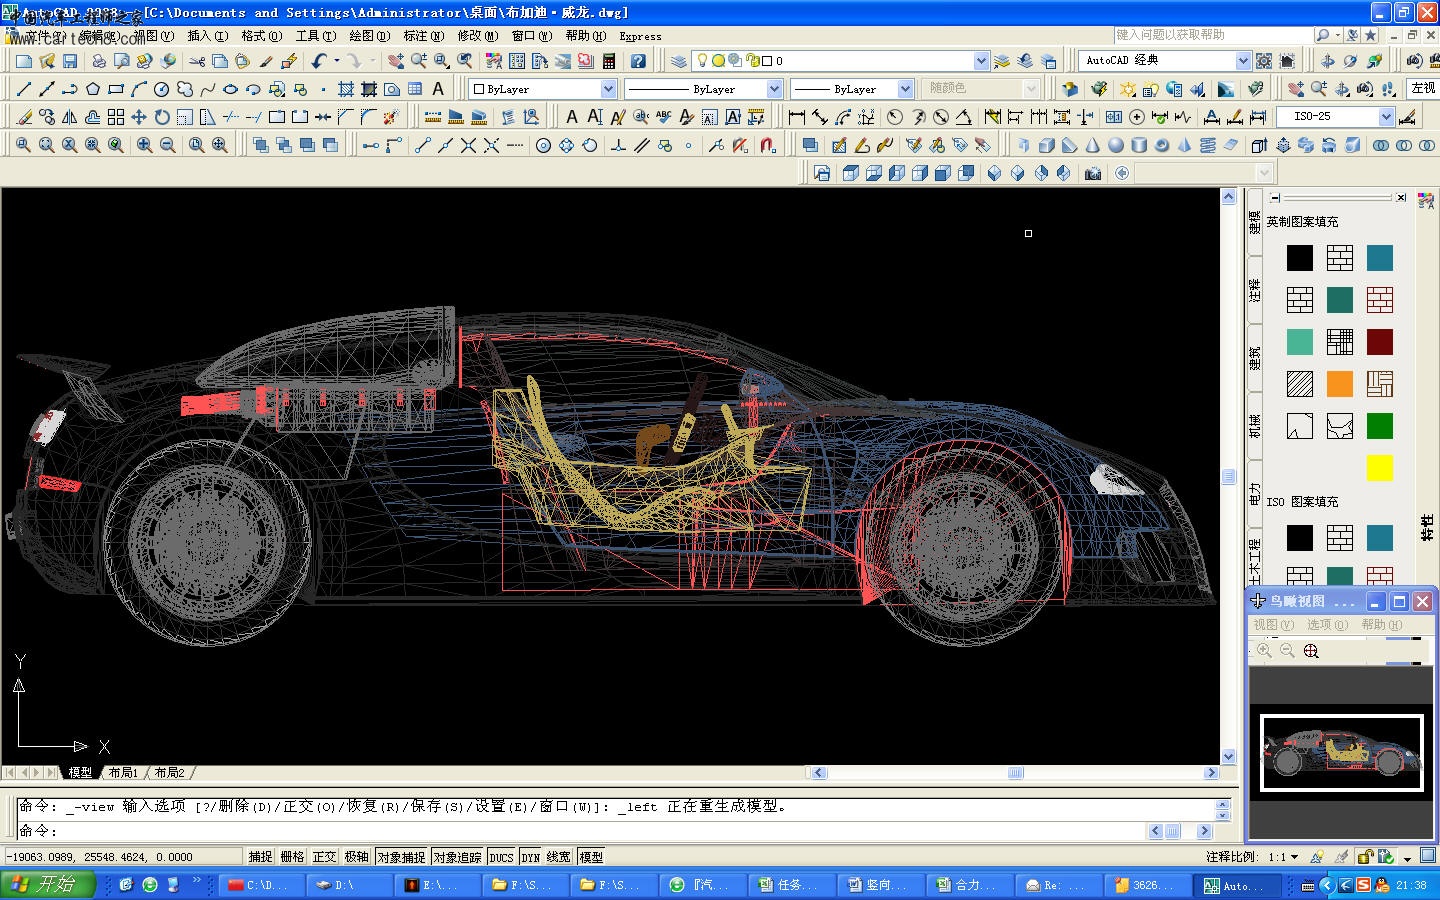Click the aerial view car thumbnail

1342,753
